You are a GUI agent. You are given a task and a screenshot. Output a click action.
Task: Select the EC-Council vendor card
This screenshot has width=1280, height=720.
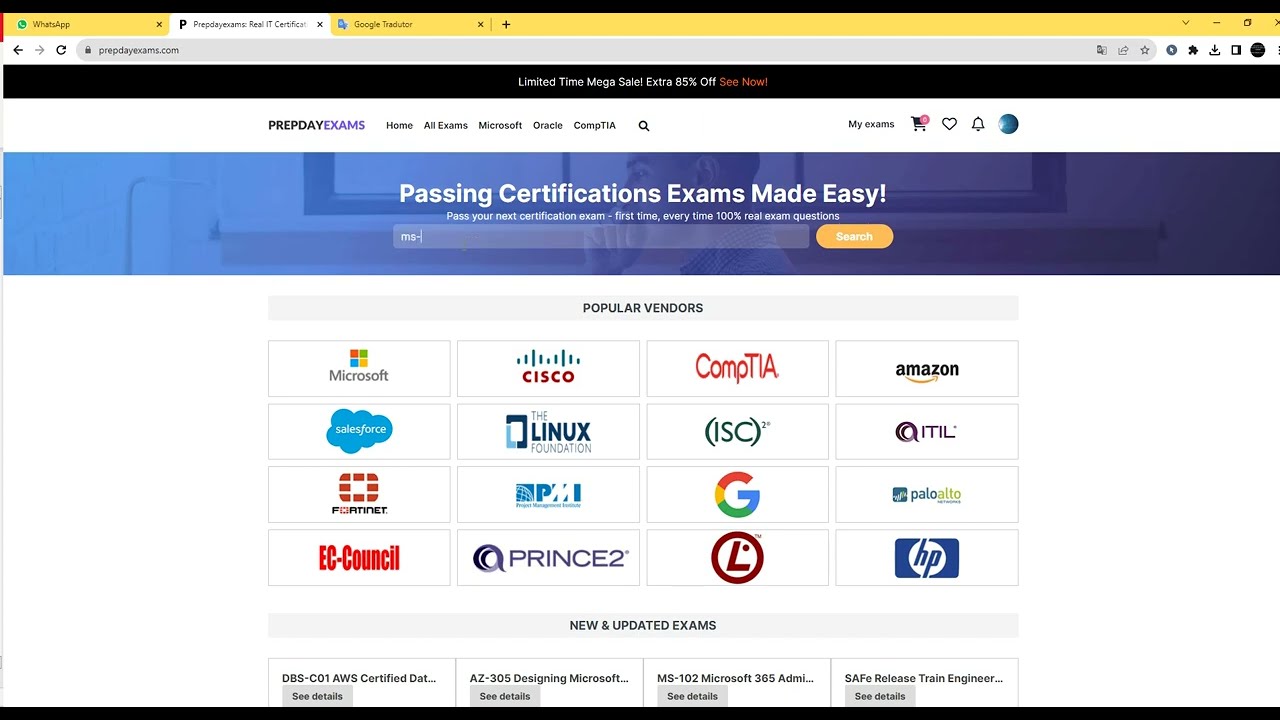pos(359,557)
